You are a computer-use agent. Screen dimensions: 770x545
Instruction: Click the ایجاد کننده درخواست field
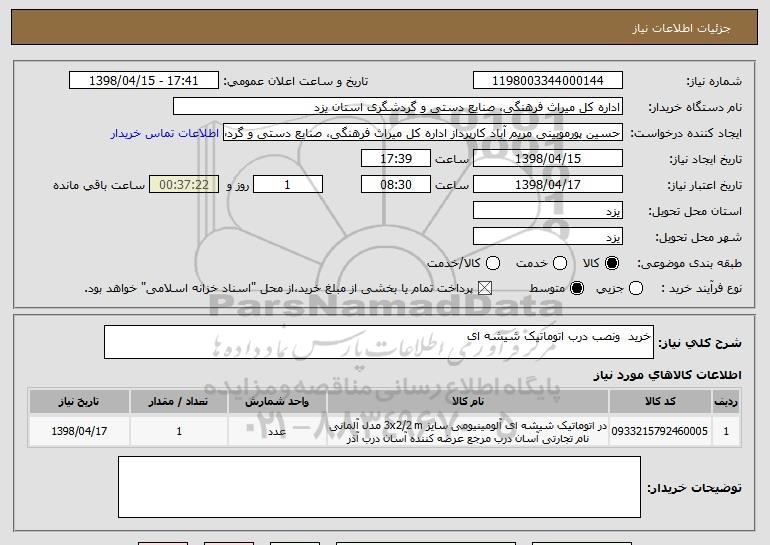point(423,133)
